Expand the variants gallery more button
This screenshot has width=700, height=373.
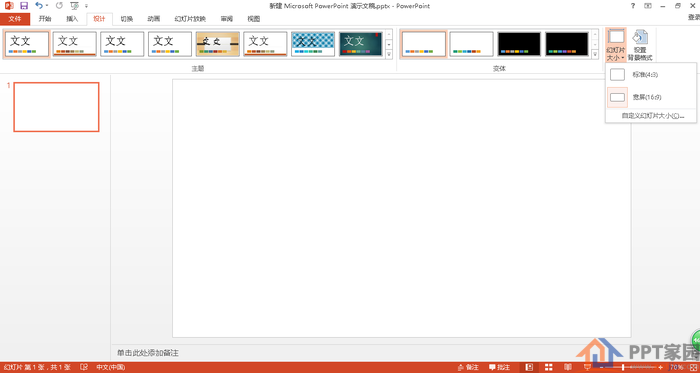click(595, 55)
